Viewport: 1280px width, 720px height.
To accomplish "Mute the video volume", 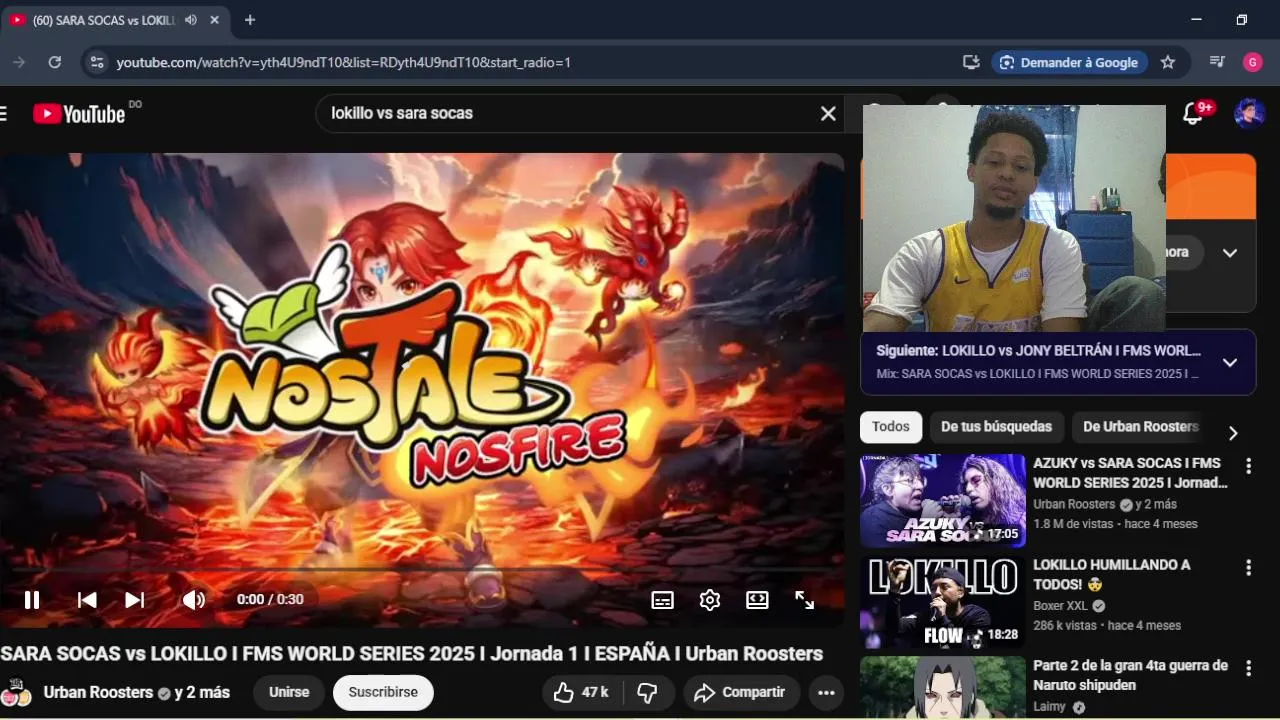I will [193, 600].
